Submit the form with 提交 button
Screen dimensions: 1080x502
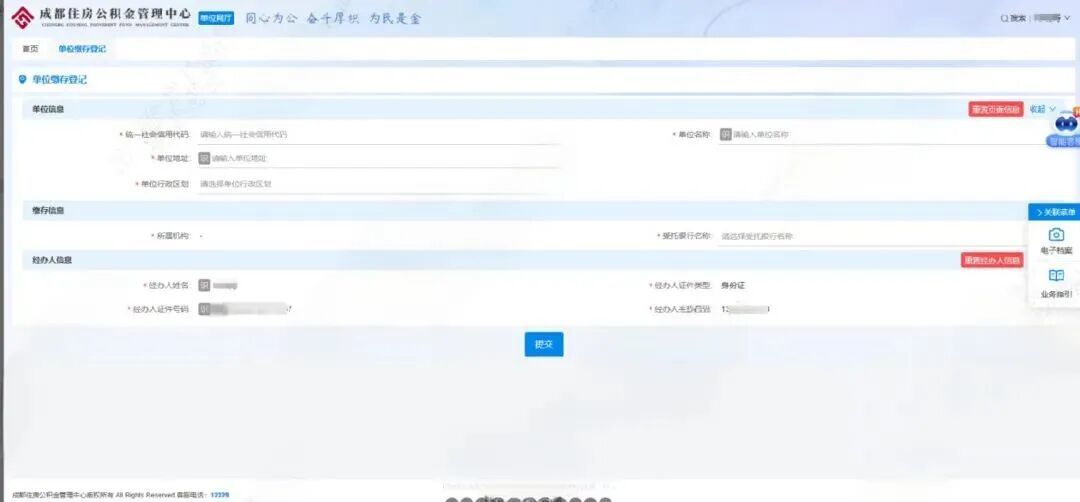[x=543, y=344]
